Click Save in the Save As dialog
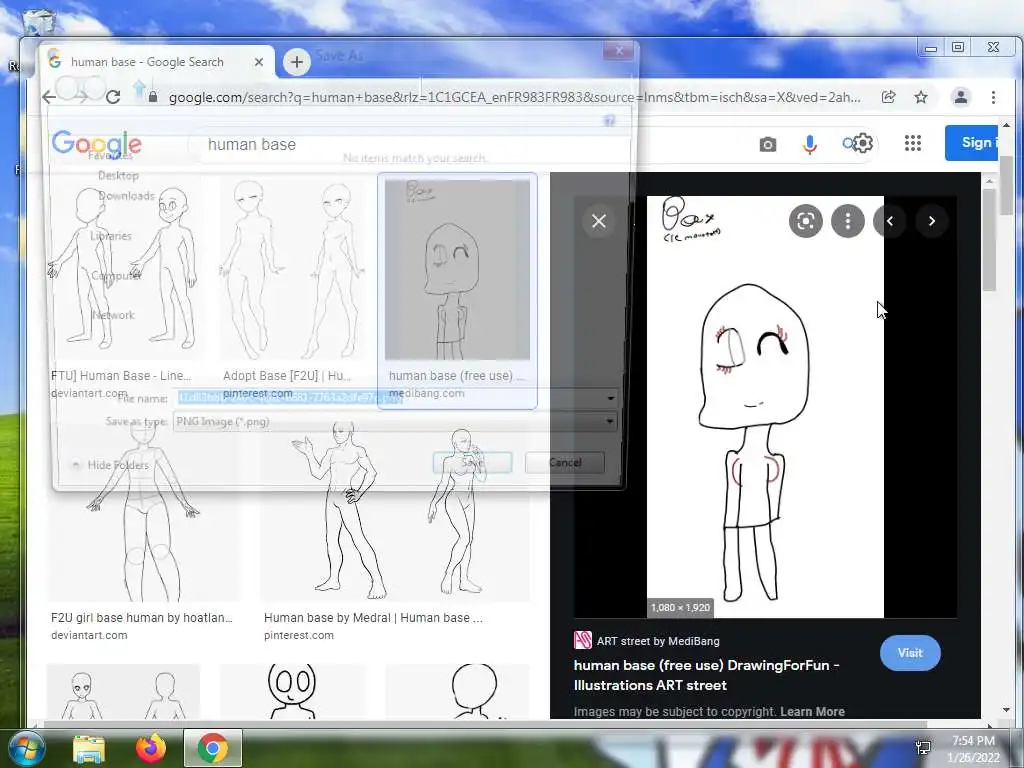Image resolution: width=1024 pixels, height=768 pixels. click(x=472, y=462)
